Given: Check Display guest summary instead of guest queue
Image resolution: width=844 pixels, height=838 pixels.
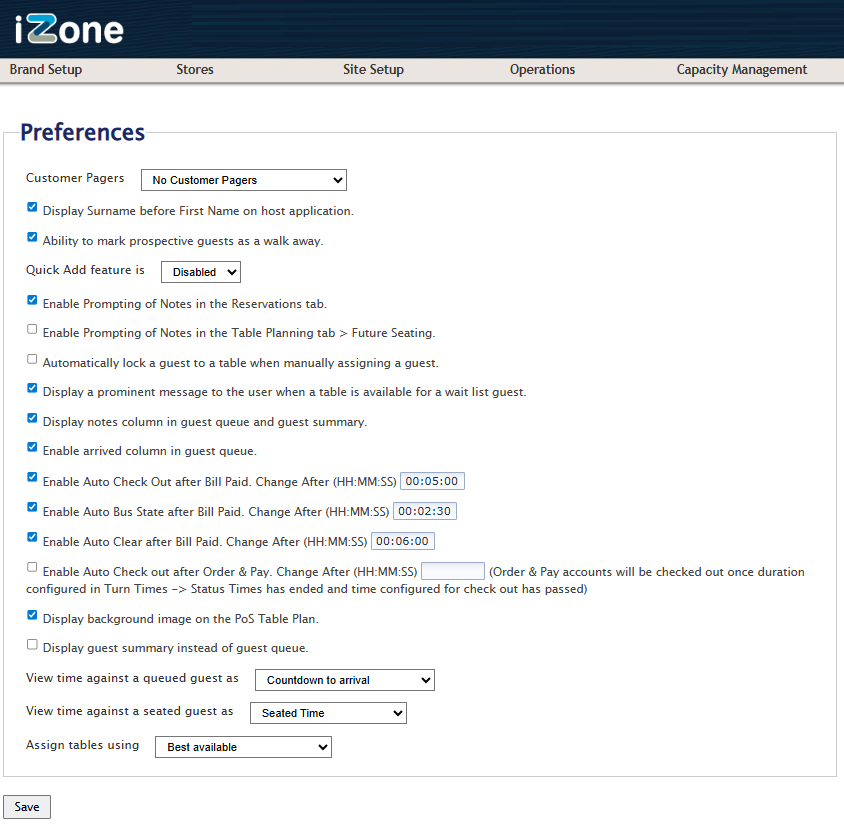Looking at the screenshot, I should [33, 644].
